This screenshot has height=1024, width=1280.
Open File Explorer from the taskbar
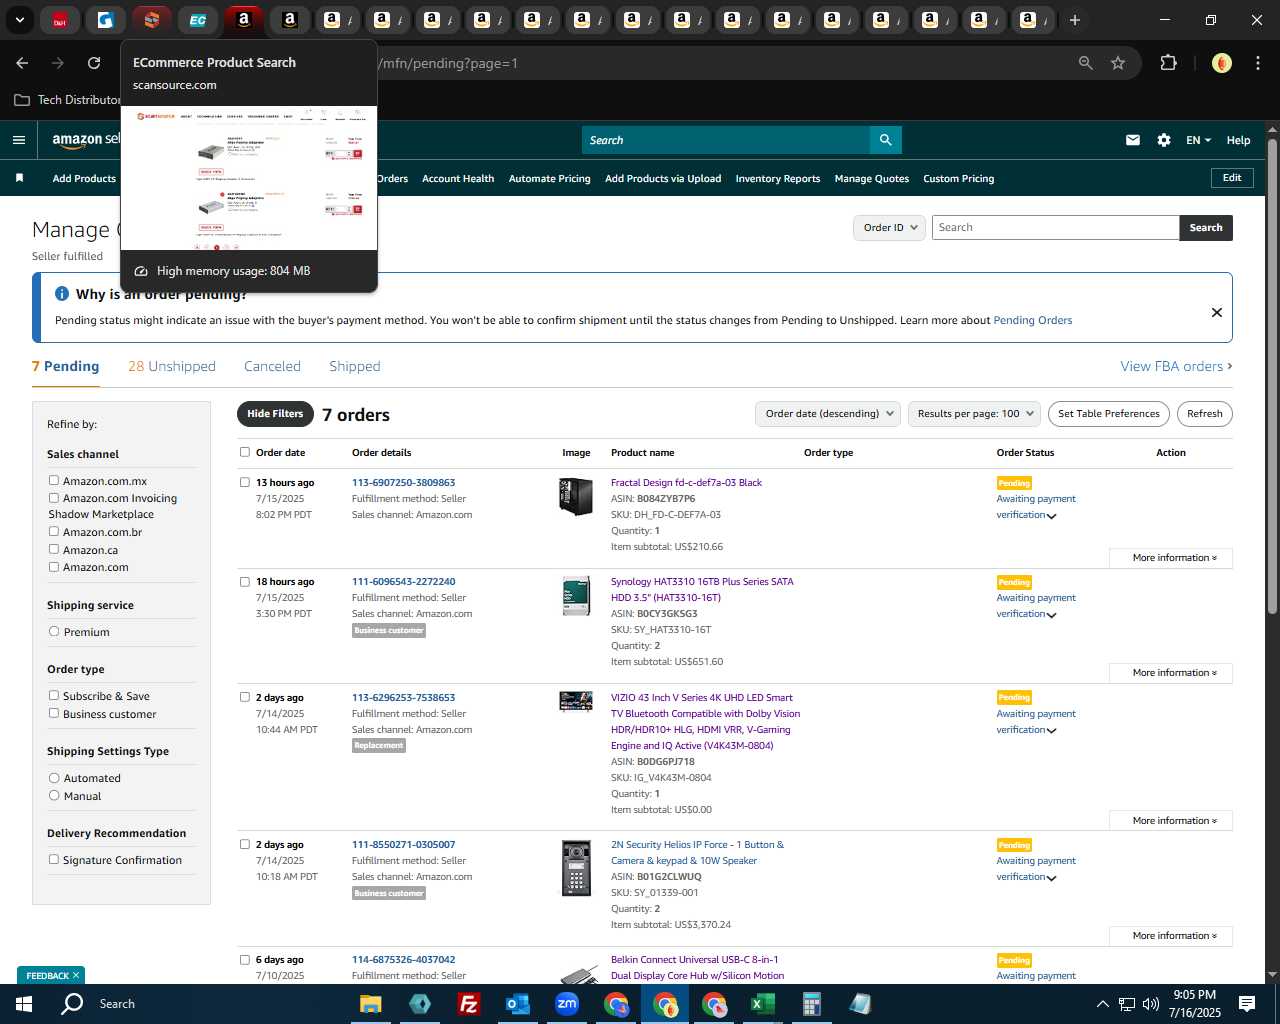coord(371,1004)
